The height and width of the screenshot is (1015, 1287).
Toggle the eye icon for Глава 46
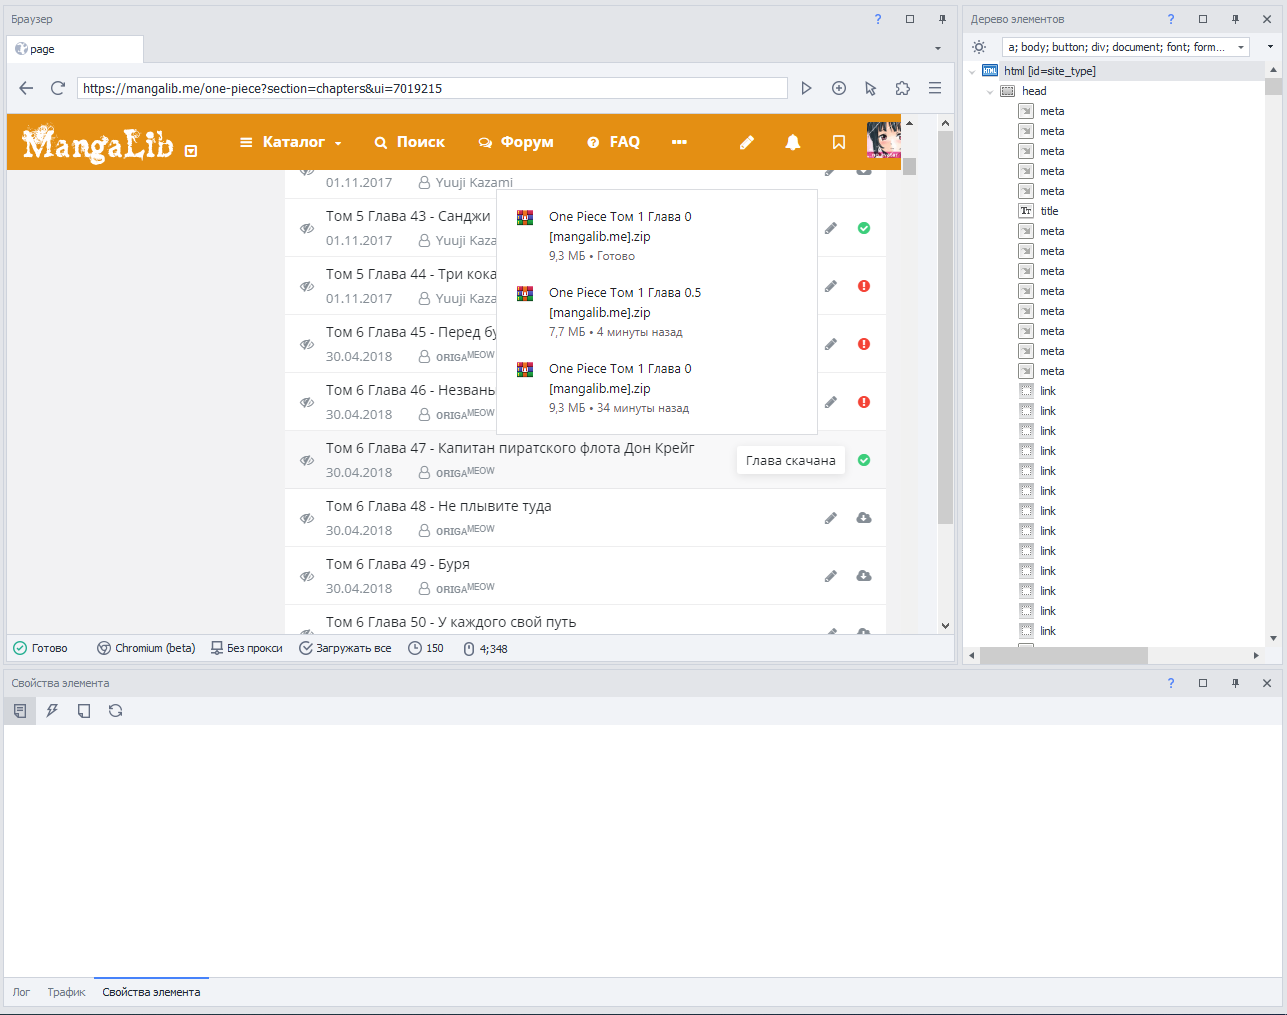307,402
